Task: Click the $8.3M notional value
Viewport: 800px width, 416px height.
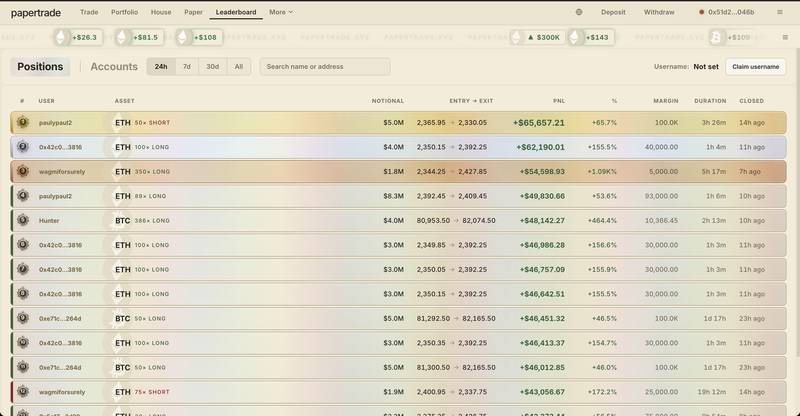Action: pyautogui.click(x=393, y=197)
